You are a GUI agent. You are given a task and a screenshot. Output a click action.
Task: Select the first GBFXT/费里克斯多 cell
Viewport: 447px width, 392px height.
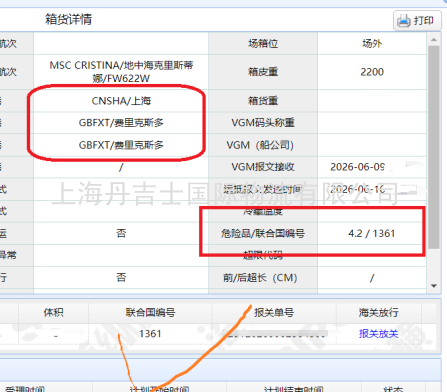[121, 123]
